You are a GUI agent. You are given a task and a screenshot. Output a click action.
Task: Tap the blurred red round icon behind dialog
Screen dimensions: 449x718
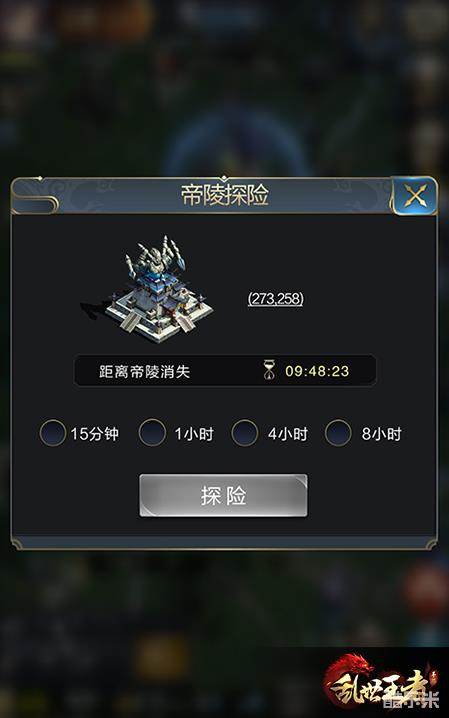click(x=426, y=588)
